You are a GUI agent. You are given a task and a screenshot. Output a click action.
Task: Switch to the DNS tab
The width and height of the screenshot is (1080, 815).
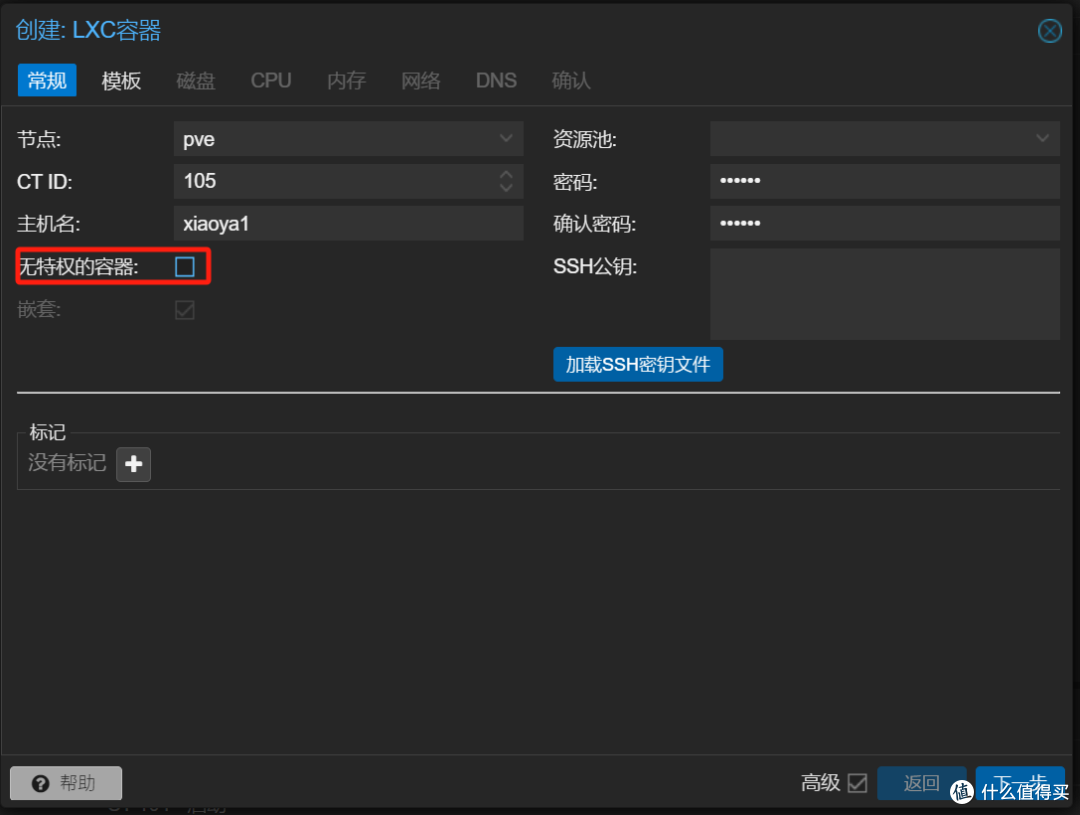[496, 81]
